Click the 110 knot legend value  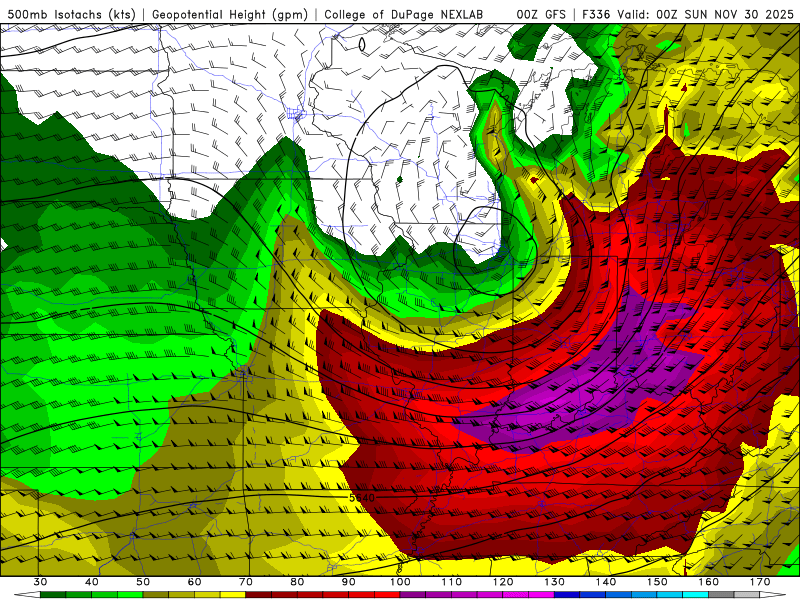[x=452, y=582]
